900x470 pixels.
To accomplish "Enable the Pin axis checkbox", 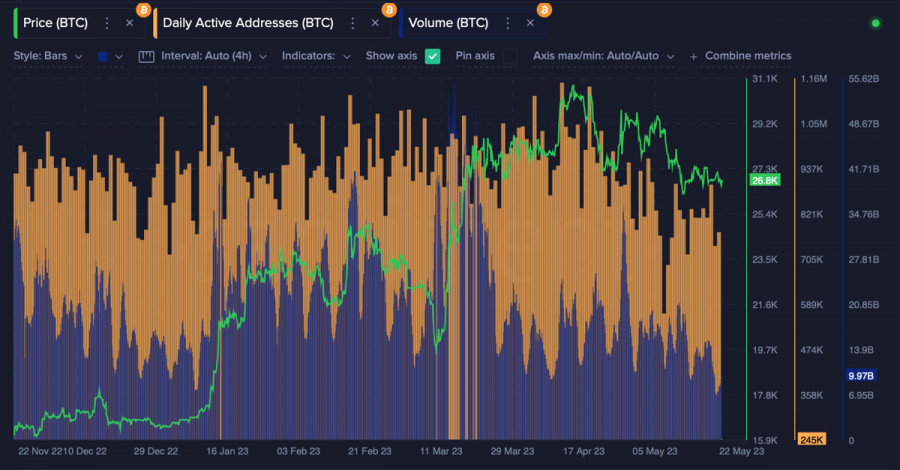I will pos(508,56).
